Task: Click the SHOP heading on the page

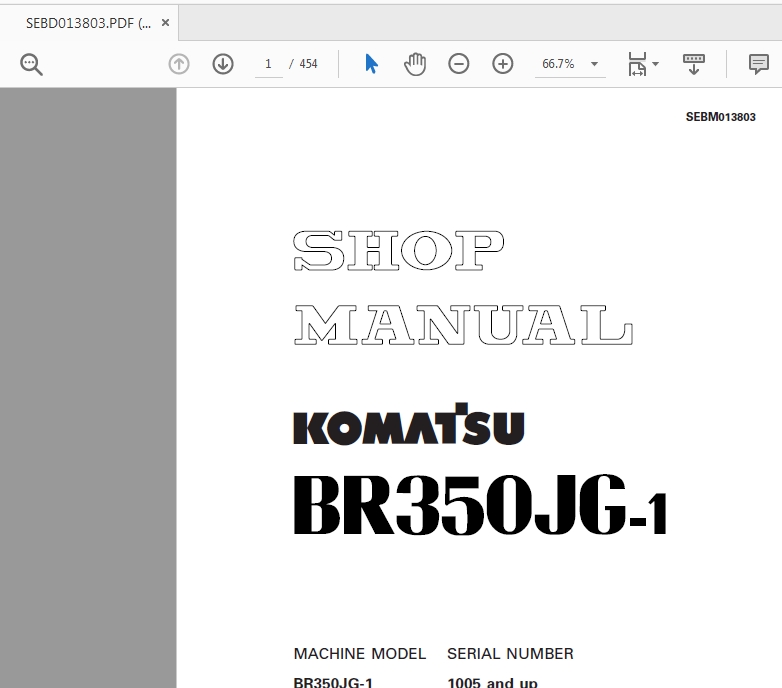Action: [398, 251]
